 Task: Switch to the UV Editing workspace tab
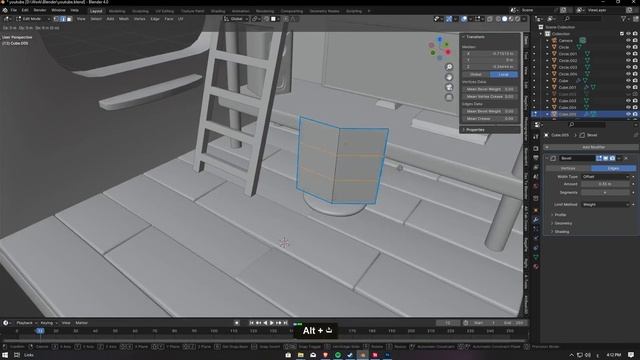(164, 11)
